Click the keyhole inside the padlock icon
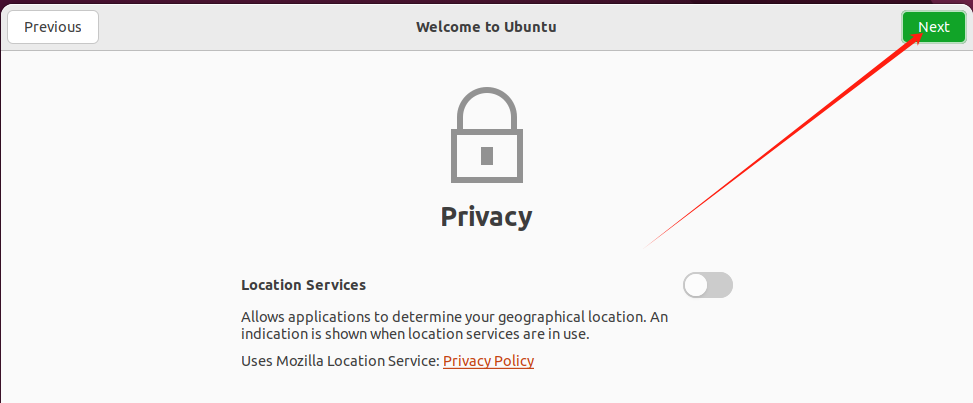The height and width of the screenshot is (403, 973). (x=486, y=156)
